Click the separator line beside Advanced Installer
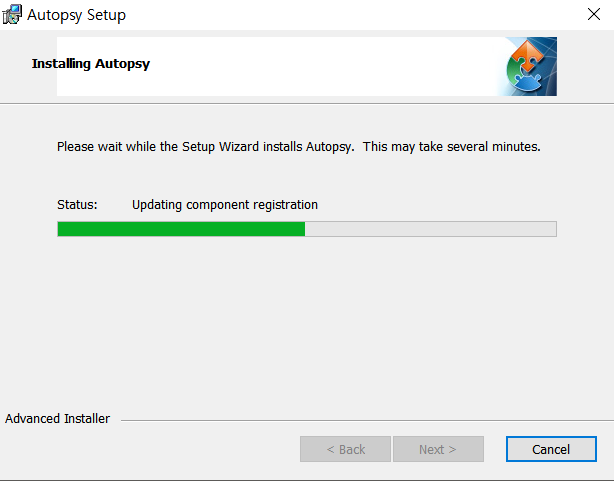Viewport: 614px width, 481px height. click(367, 421)
